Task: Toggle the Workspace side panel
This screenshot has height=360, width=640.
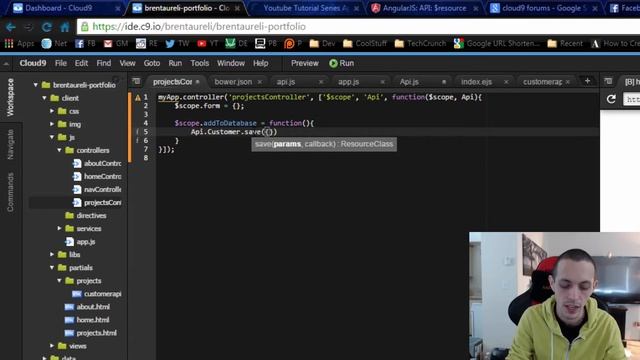Action: tap(11, 97)
